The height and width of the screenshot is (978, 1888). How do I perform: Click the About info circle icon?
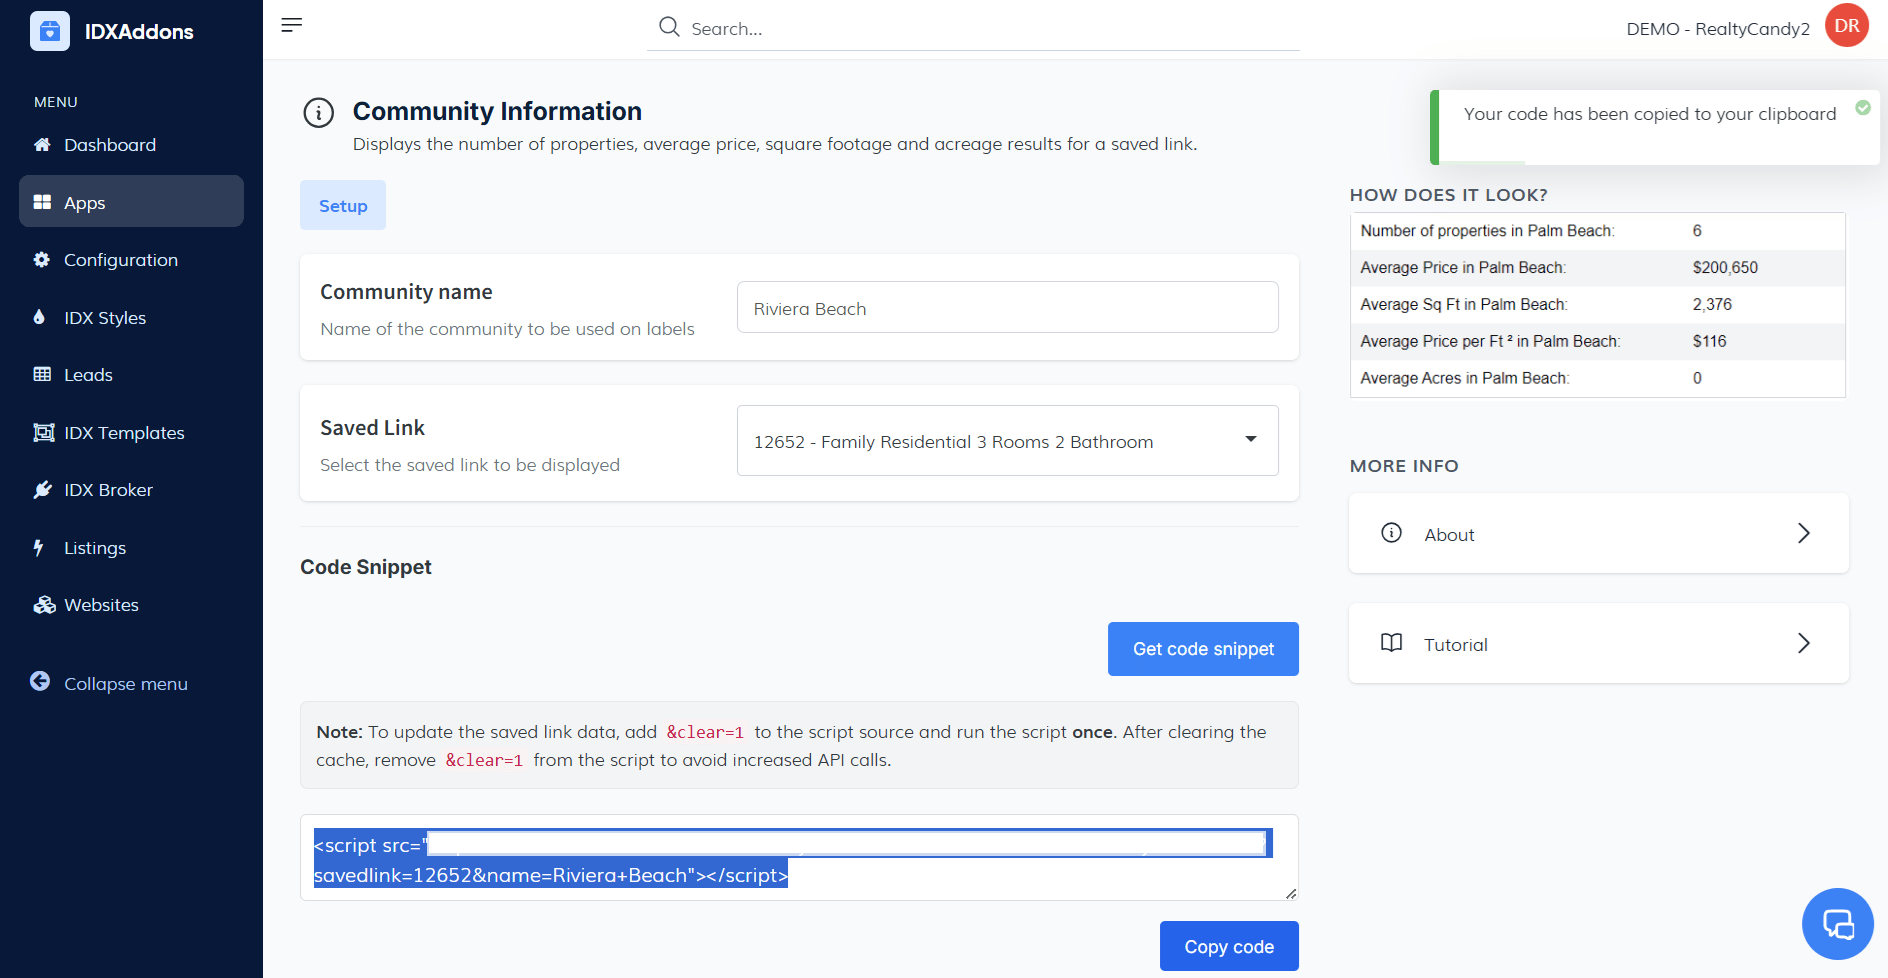(x=1391, y=533)
